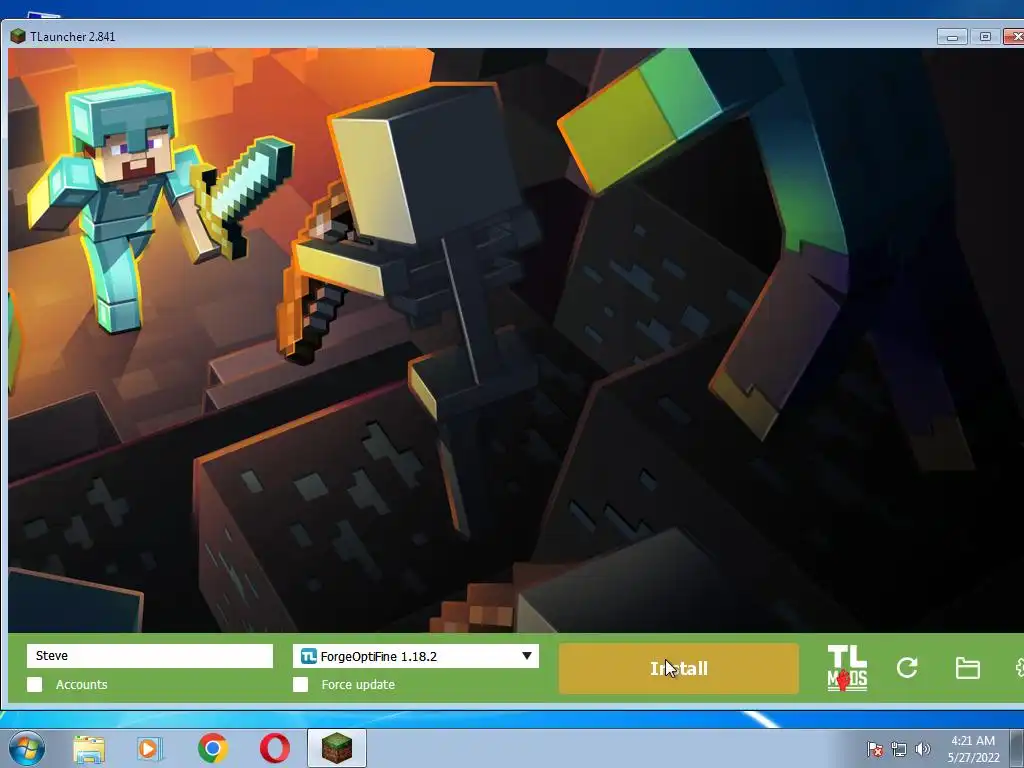Image resolution: width=1024 pixels, height=768 pixels.
Task: Click the volume speaker tray icon
Action: (922, 749)
